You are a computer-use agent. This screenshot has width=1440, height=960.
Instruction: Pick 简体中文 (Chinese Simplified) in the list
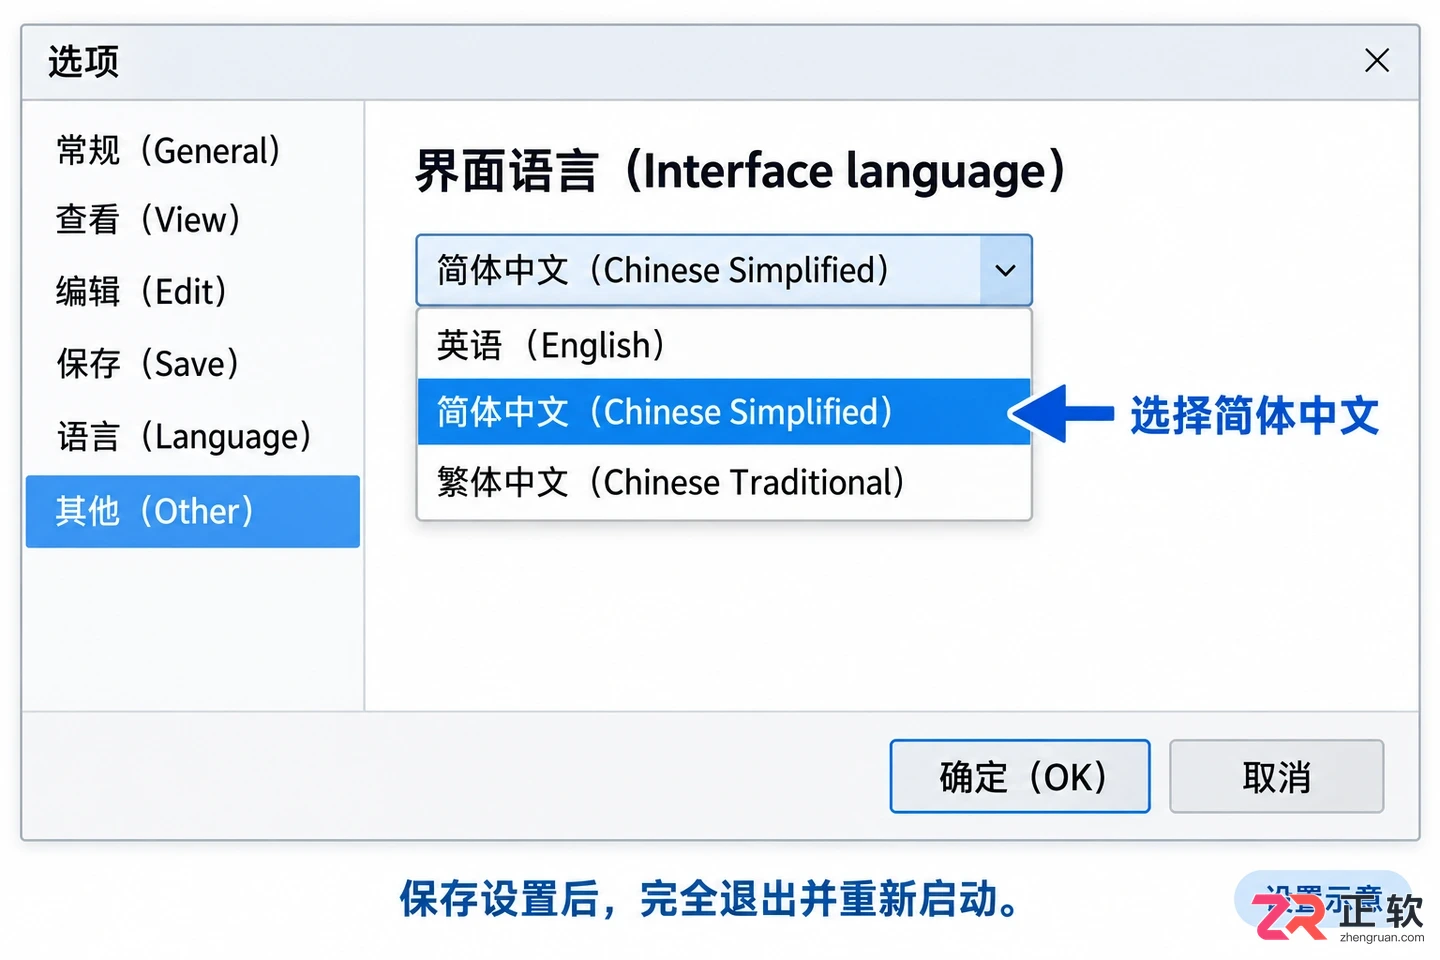click(724, 412)
